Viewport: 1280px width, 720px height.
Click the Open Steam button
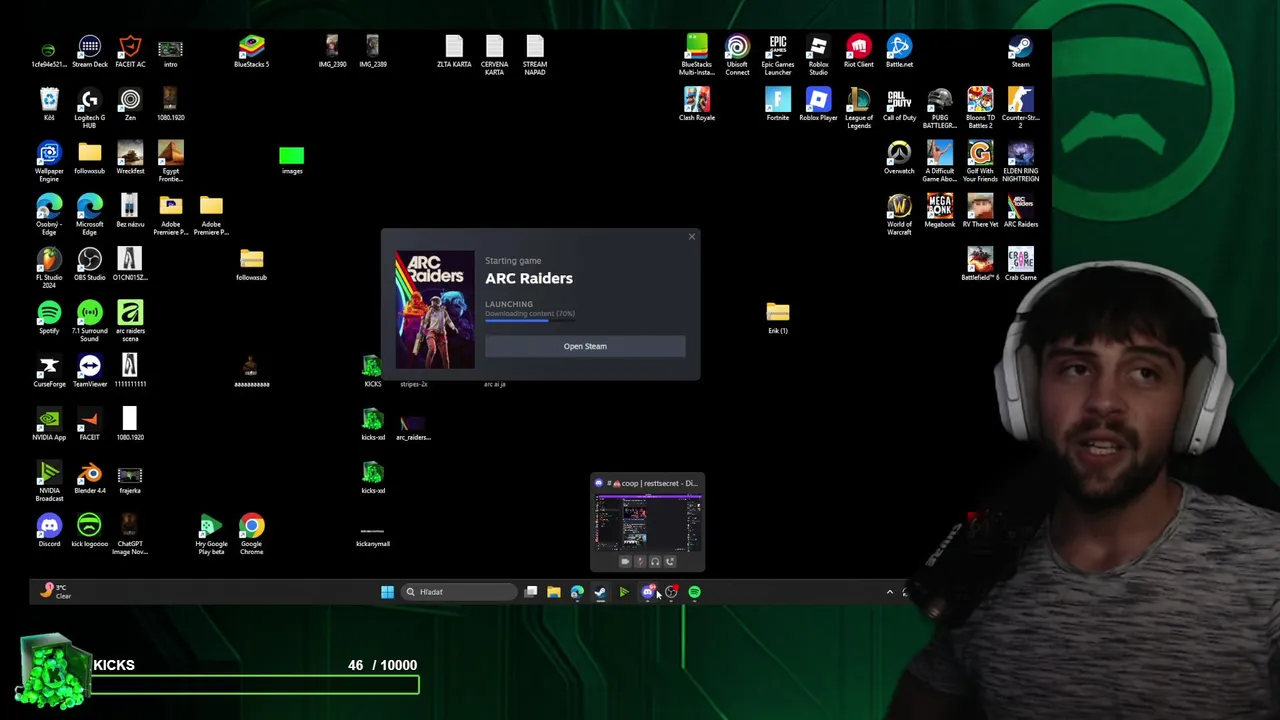point(585,346)
